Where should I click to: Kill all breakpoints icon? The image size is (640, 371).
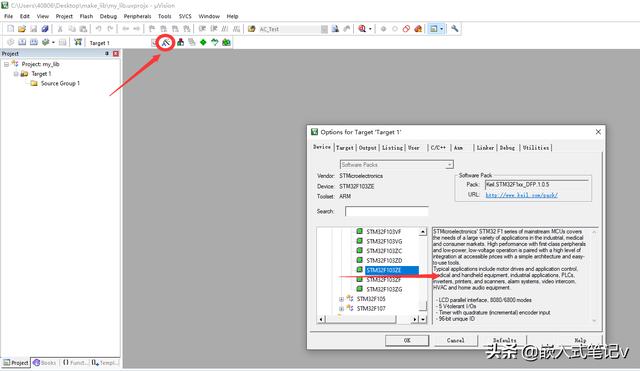418,29
